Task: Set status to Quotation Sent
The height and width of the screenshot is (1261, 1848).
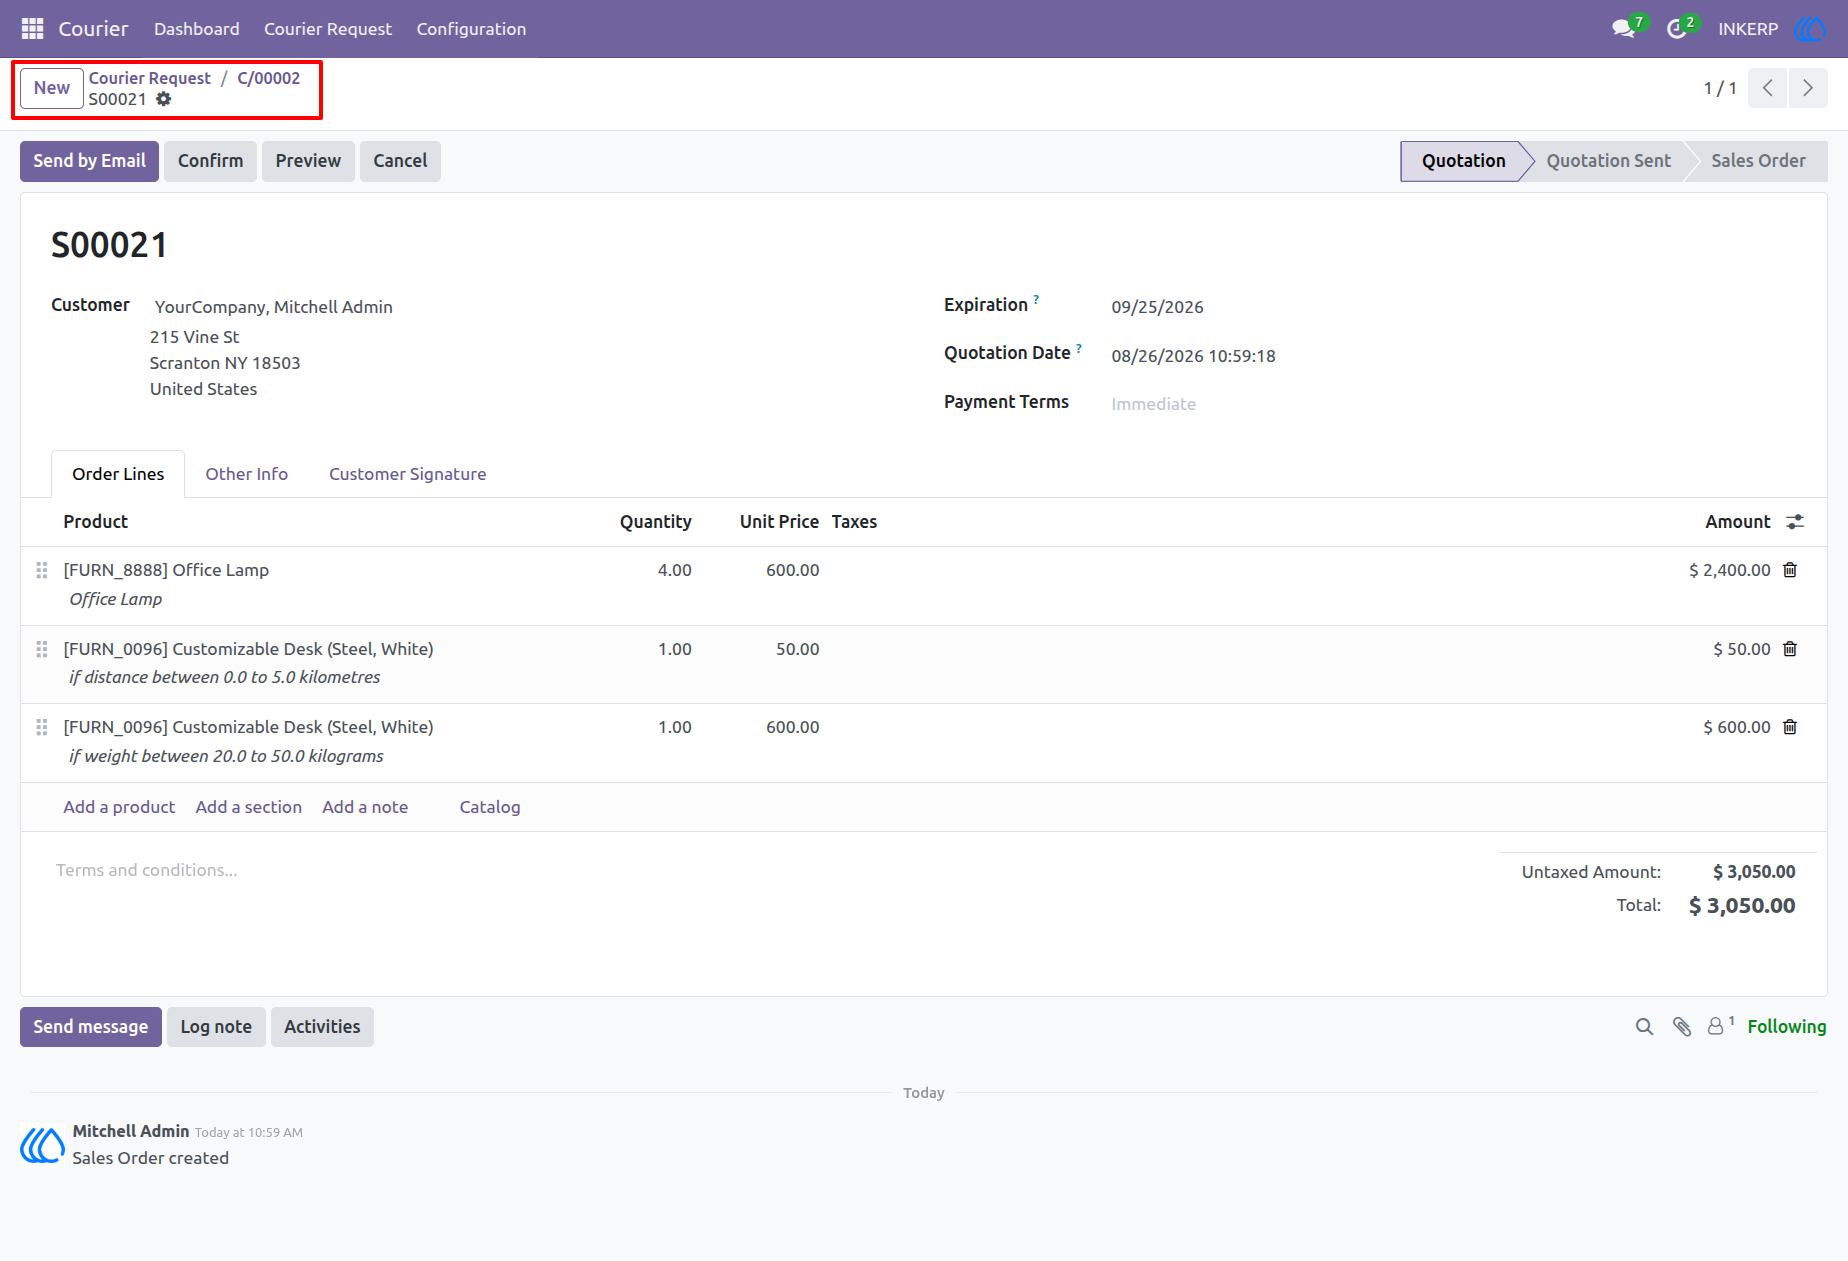Action: point(1608,161)
